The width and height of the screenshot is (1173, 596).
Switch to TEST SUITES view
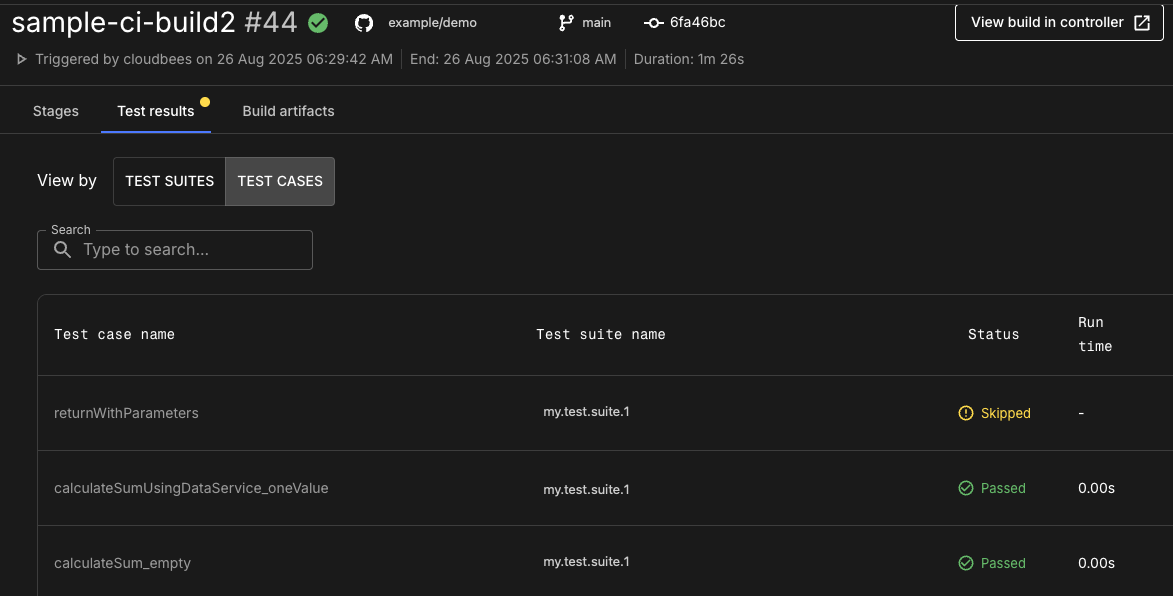169,181
